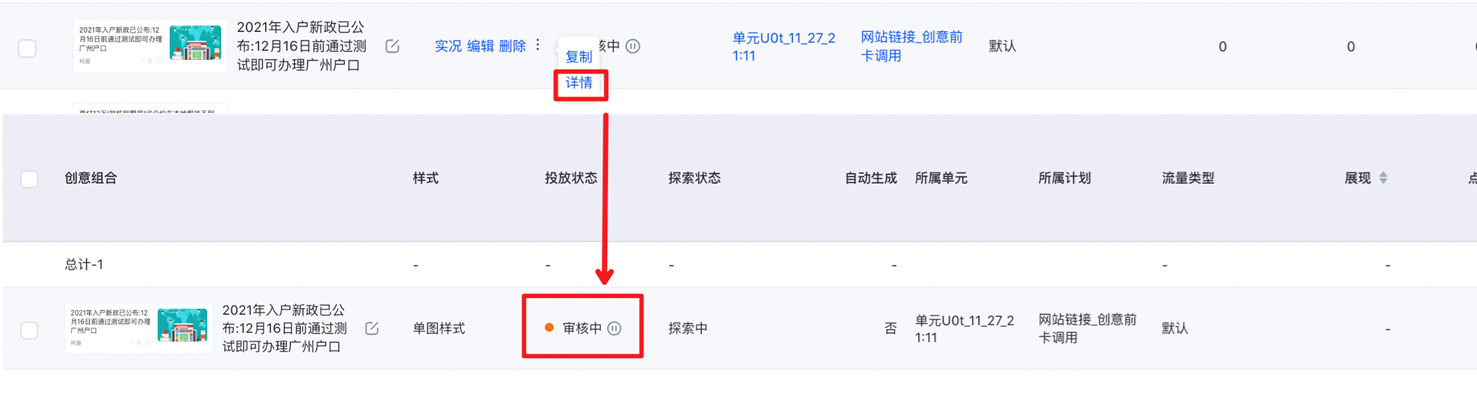
Task: Open the three-dot more actions menu
Action: (x=537, y=45)
